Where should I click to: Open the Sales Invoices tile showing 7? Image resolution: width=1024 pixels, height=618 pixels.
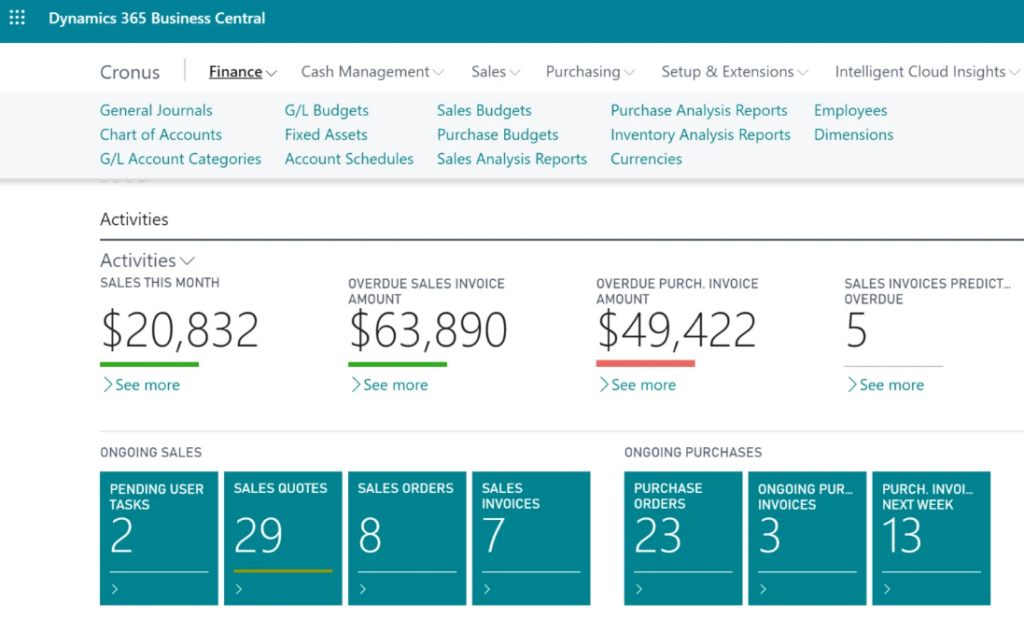[x=531, y=538]
